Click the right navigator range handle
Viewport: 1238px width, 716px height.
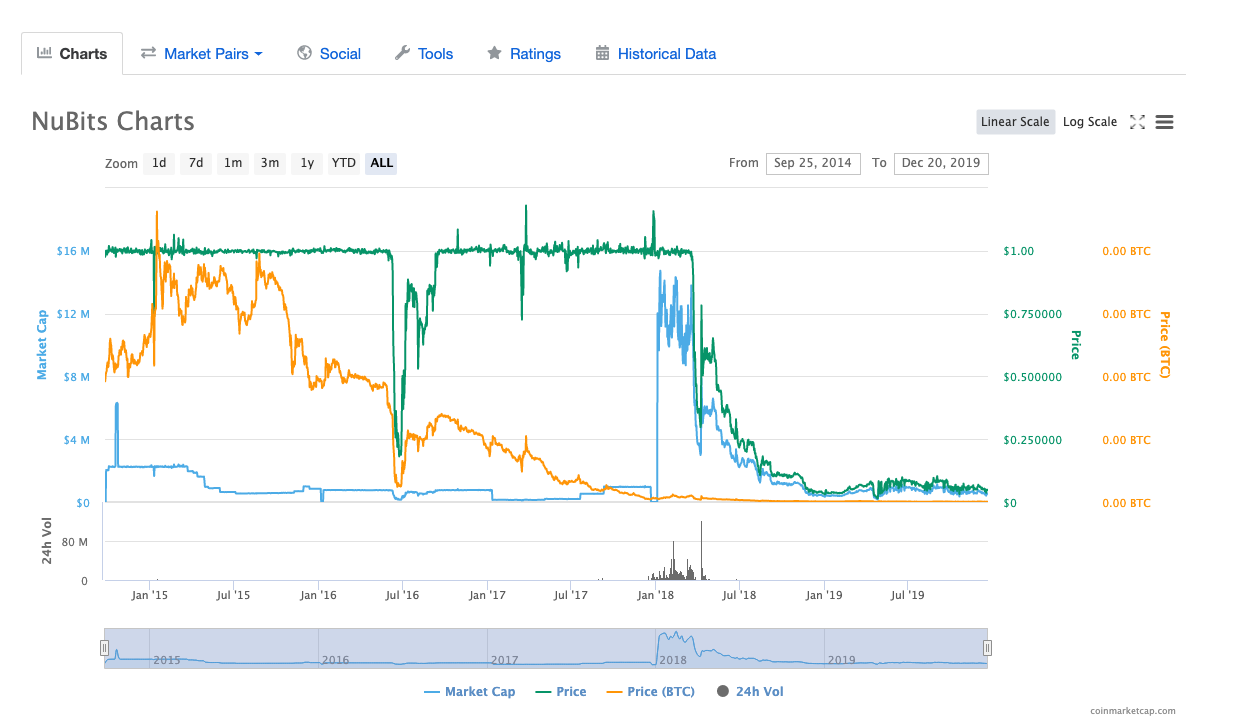click(987, 648)
